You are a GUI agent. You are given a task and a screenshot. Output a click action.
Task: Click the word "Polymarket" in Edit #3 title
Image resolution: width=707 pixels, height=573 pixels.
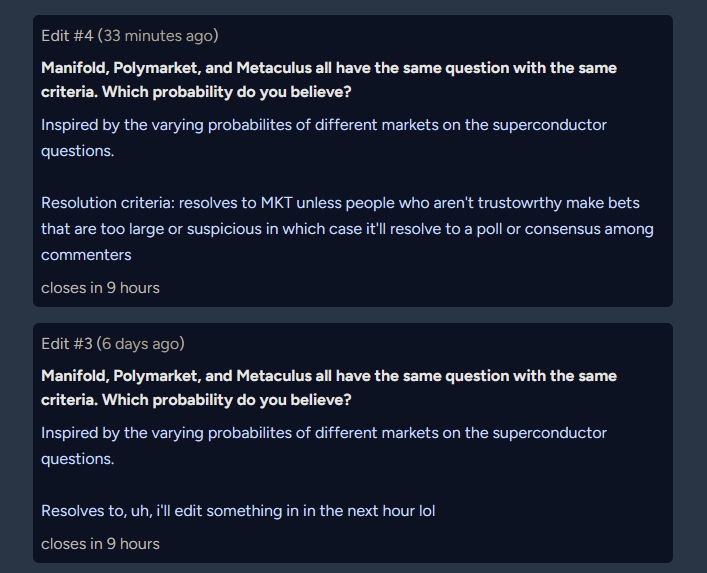157,376
